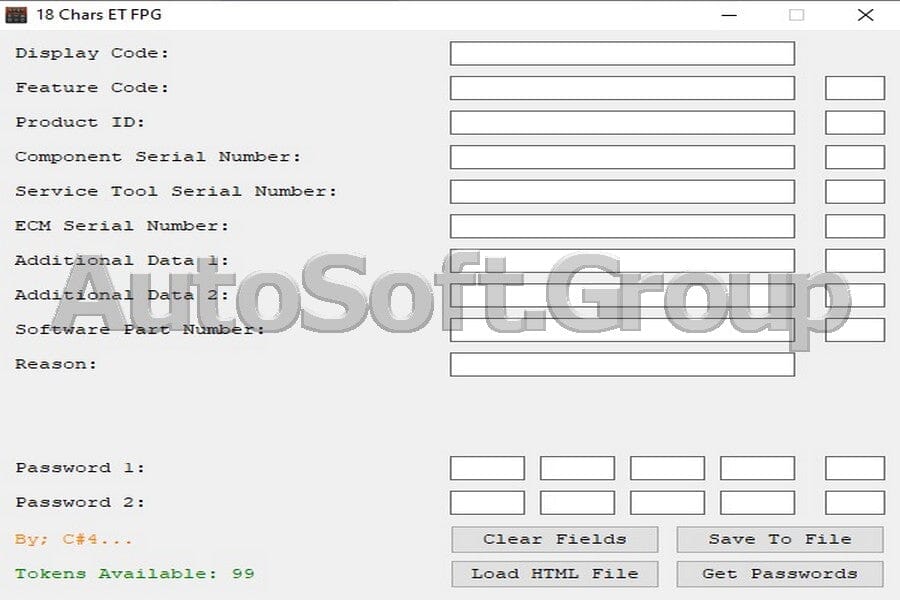Screen dimensions: 900x600
Task: Click the first Password 1 box
Action: pos(487,467)
